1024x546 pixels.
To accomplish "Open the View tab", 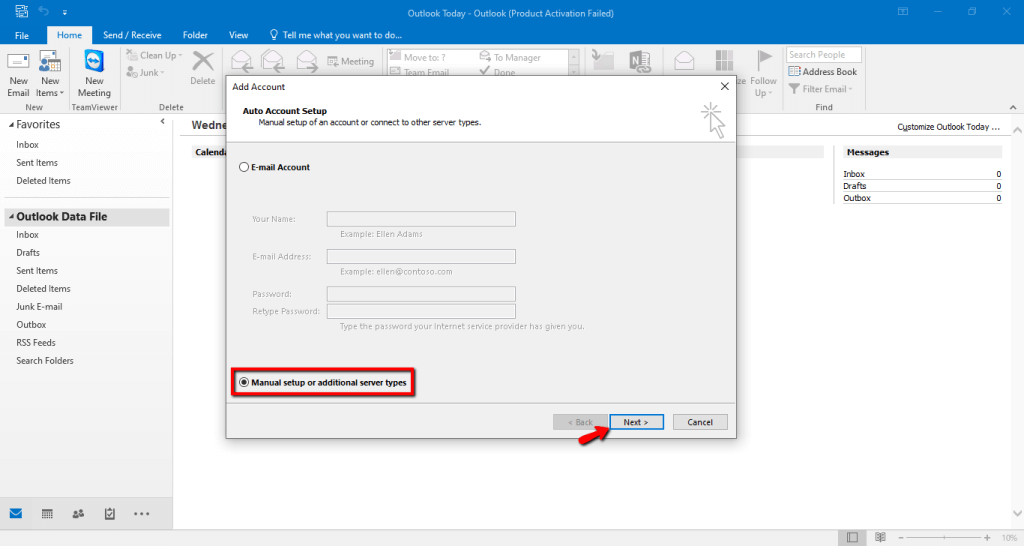I will pyautogui.click(x=238, y=35).
